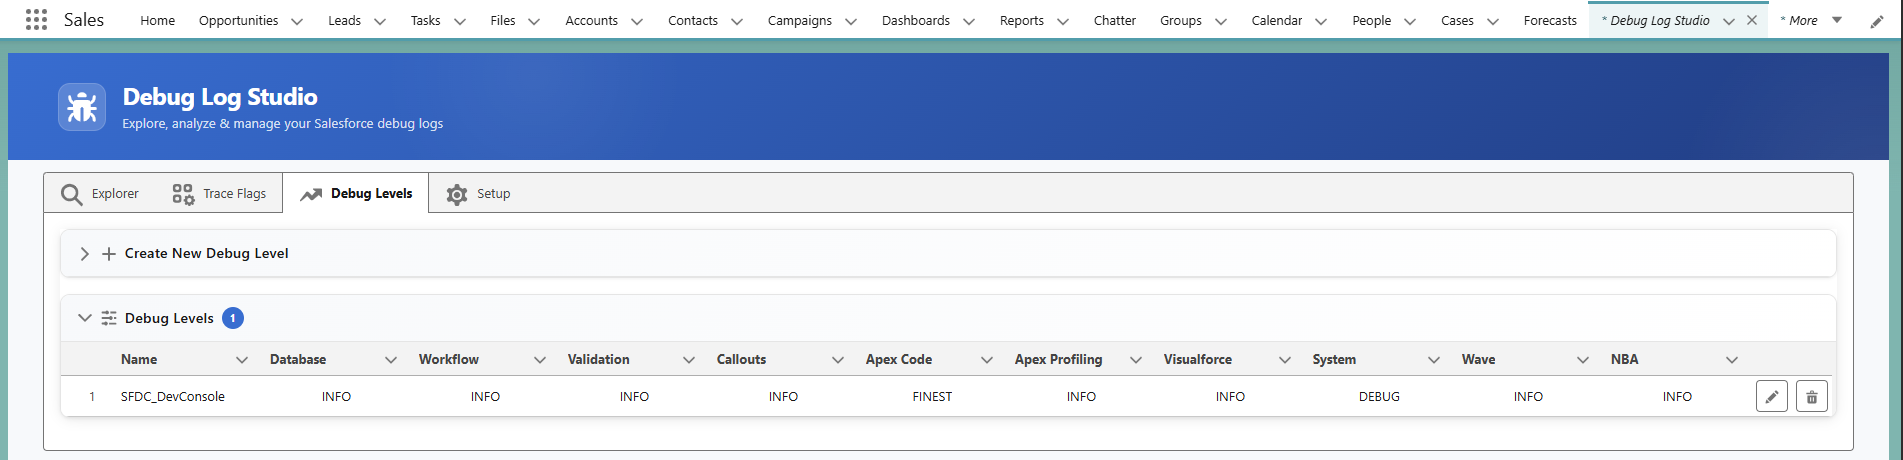This screenshot has height=460, width=1903.
Task: Open the Opportunities dropdown chevron
Action: pyautogui.click(x=297, y=21)
